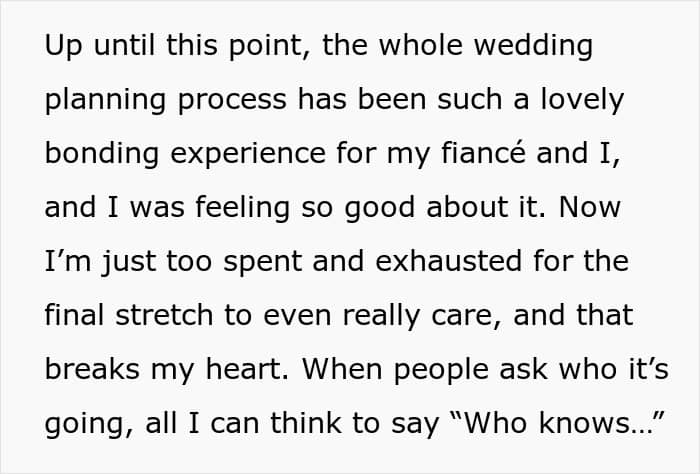Click the word "wedding" in first line
This screenshot has width=700, height=474.
tap(533, 46)
